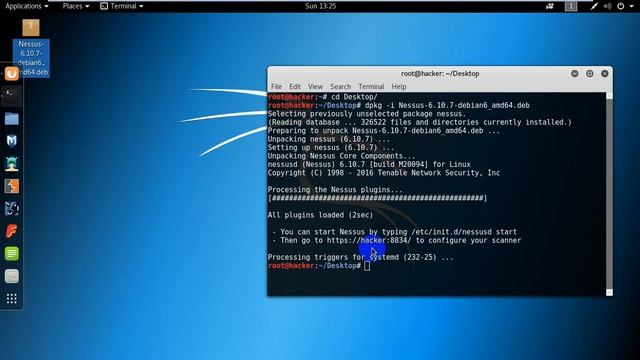This screenshot has height=360, width=640.
Task: Click the scrollbar up arrow in the terminal
Action: (609, 96)
